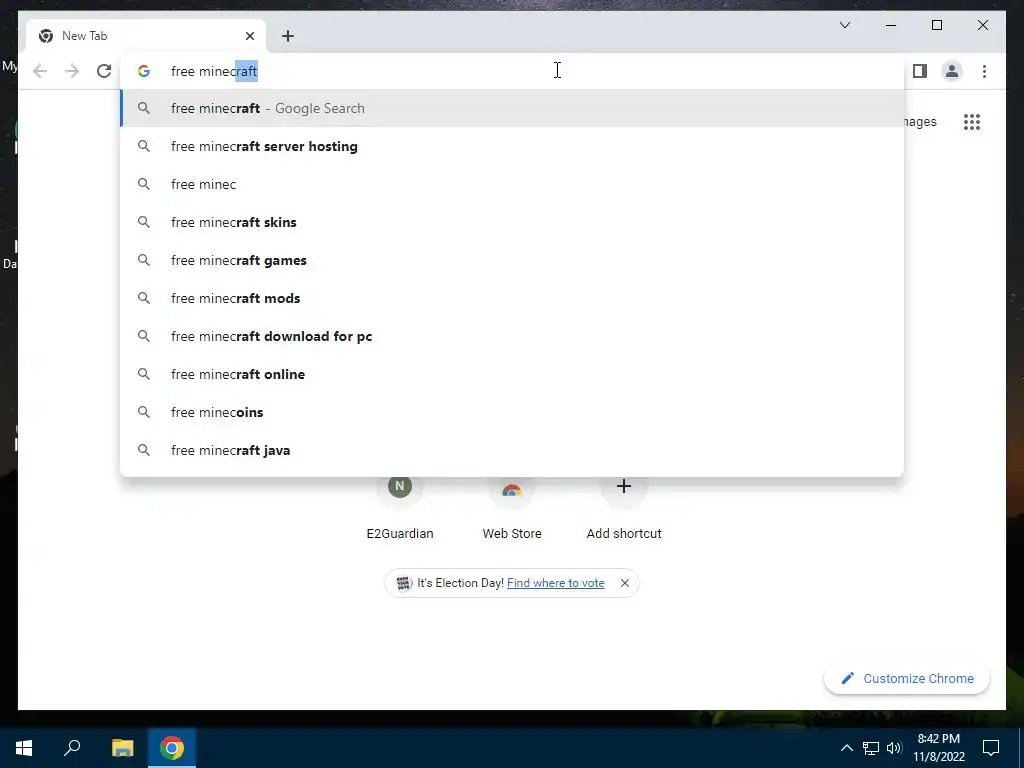Click the Election Day doodle icon
1024x768 pixels.
404,583
